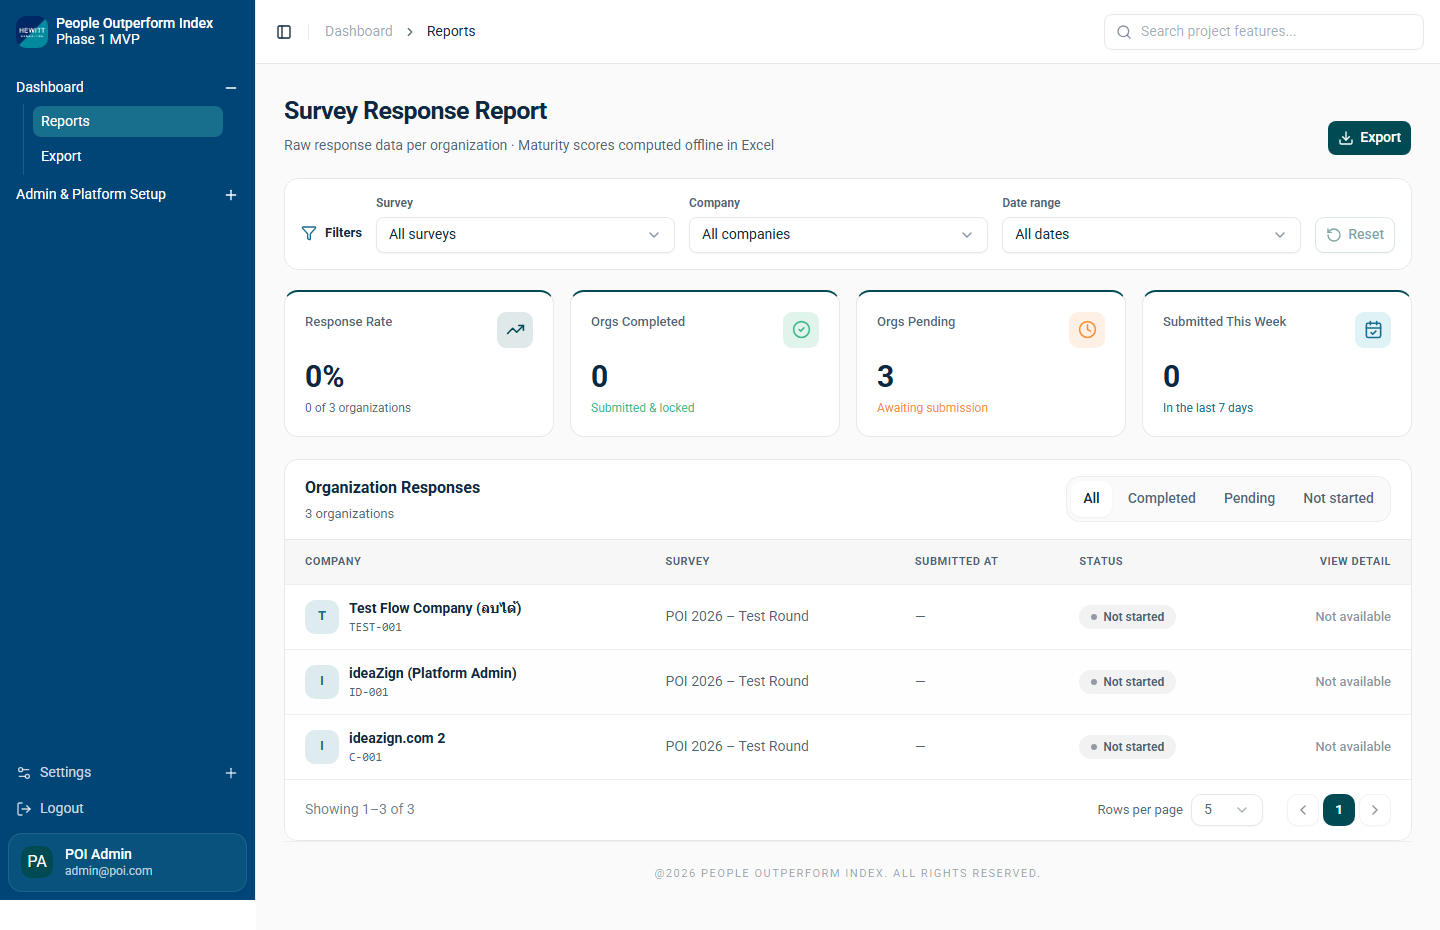Click the COMPANY column header
This screenshot has height=930, width=1440.
pyautogui.click(x=333, y=562)
